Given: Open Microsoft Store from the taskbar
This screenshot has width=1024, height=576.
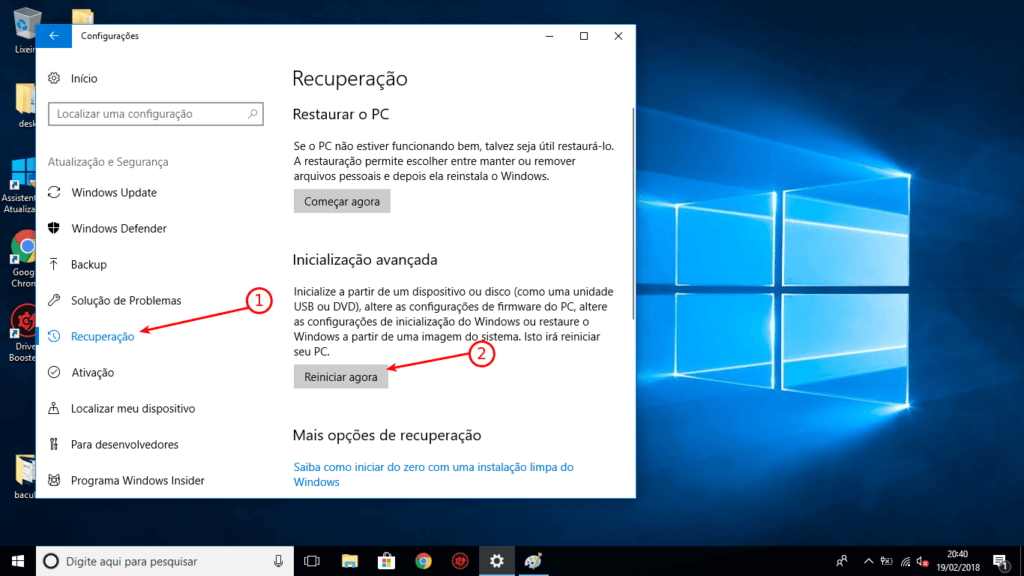Looking at the screenshot, I should tap(385, 561).
